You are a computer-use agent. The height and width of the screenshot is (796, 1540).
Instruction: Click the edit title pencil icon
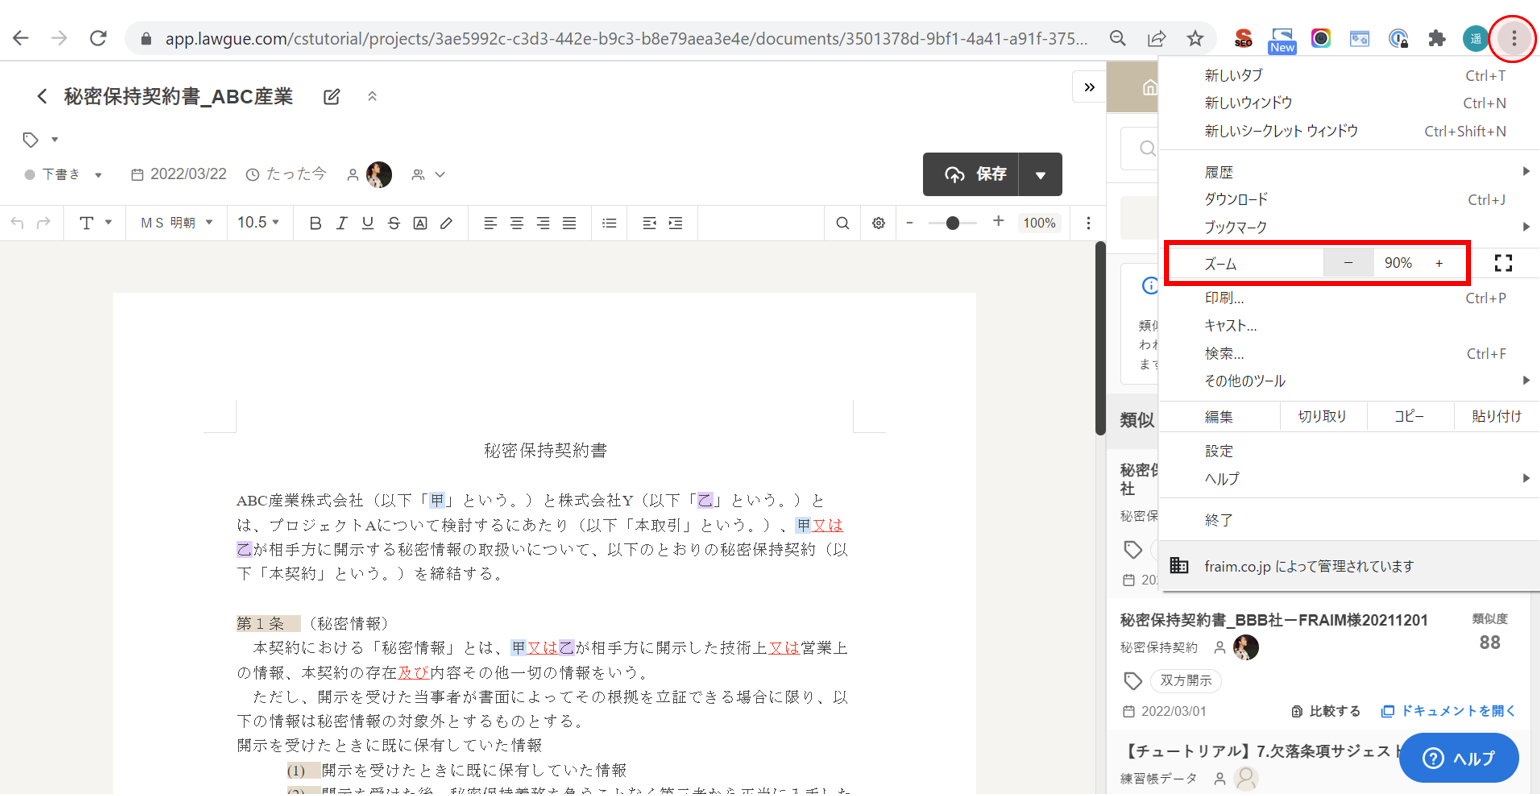[x=332, y=97]
